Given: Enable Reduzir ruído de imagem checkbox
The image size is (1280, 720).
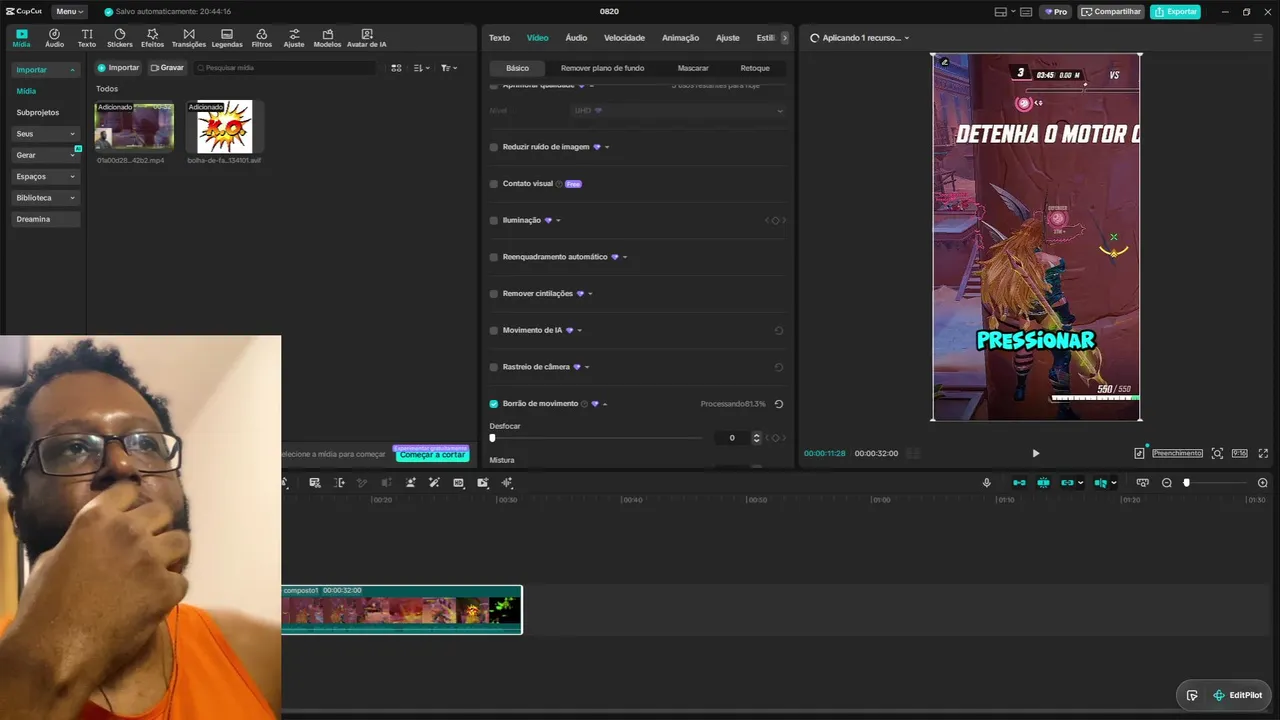Looking at the screenshot, I should point(494,147).
